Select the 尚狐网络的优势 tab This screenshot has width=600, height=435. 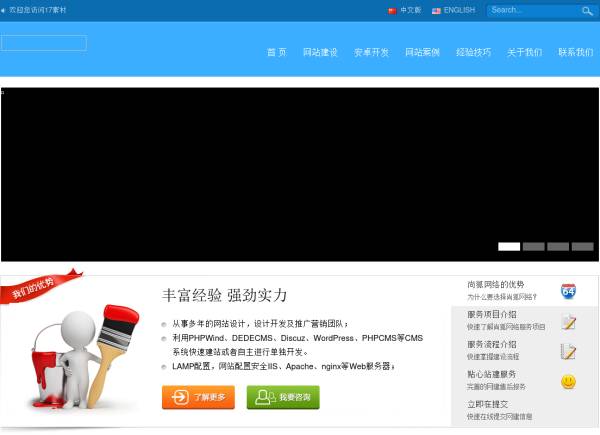point(524,291)
